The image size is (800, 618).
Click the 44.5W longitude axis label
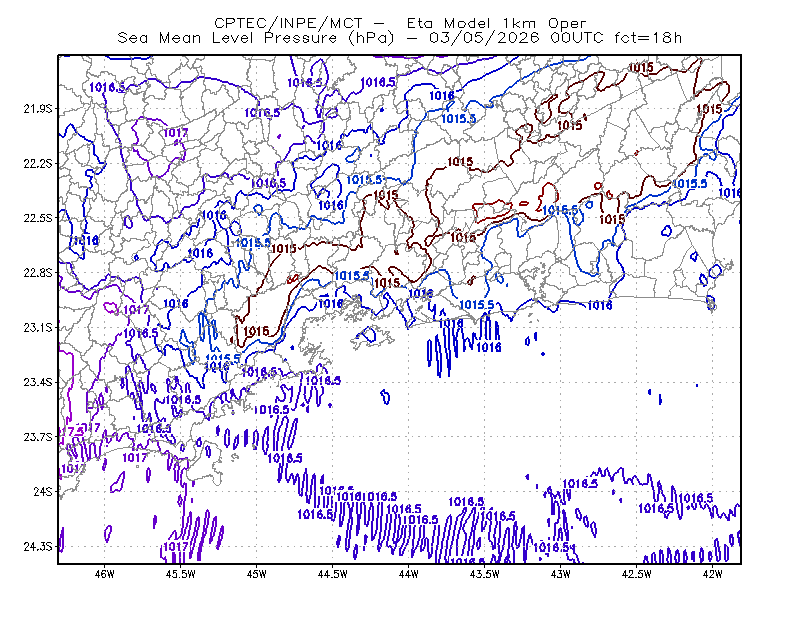(333, 574)
